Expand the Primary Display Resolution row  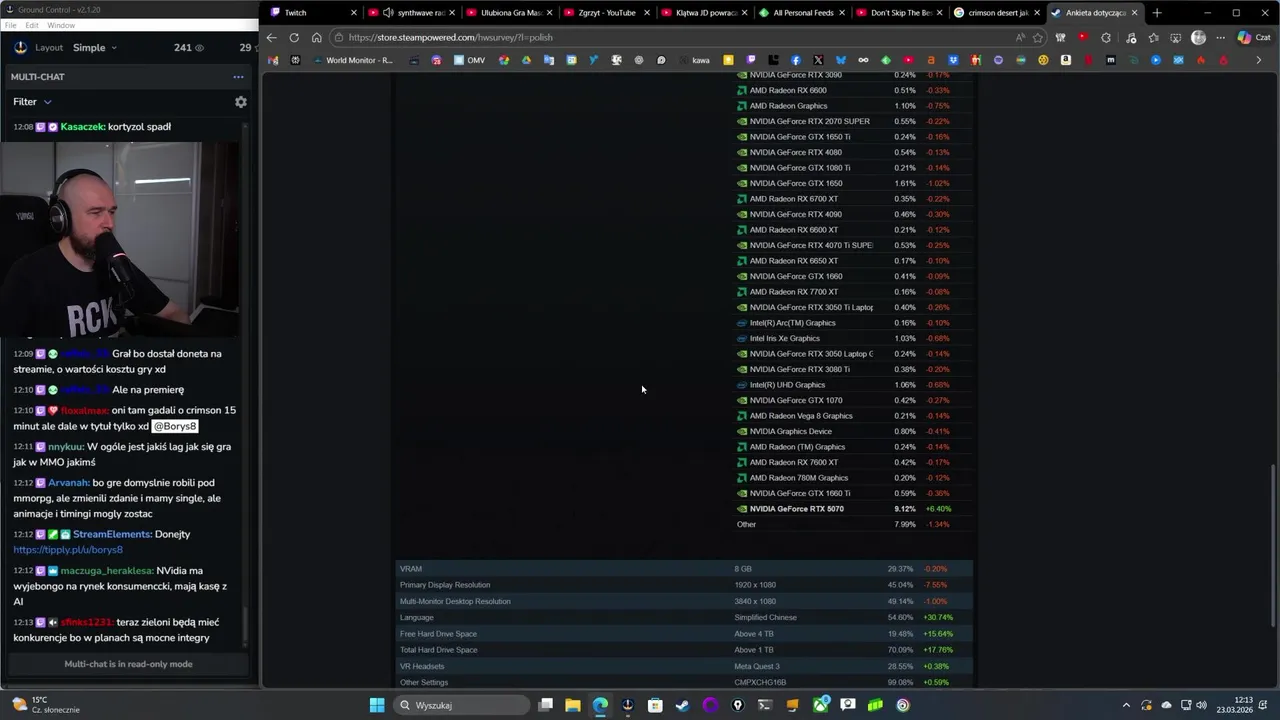[x=684, y=585]
